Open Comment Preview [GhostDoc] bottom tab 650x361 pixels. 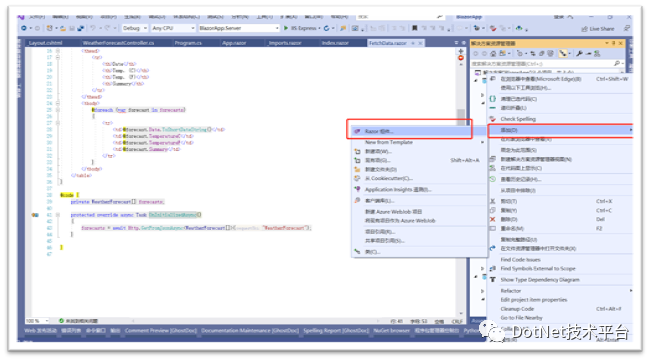point(160,331)
